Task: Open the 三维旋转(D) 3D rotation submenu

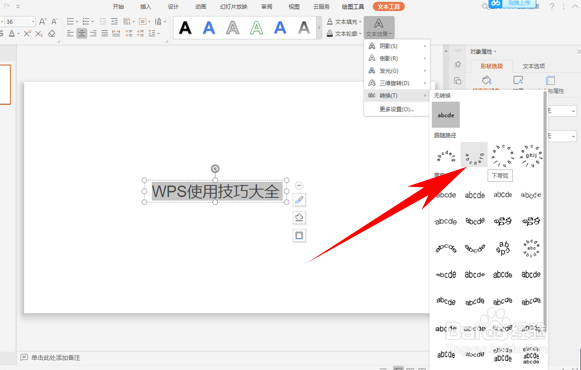Action: point(397,83)
